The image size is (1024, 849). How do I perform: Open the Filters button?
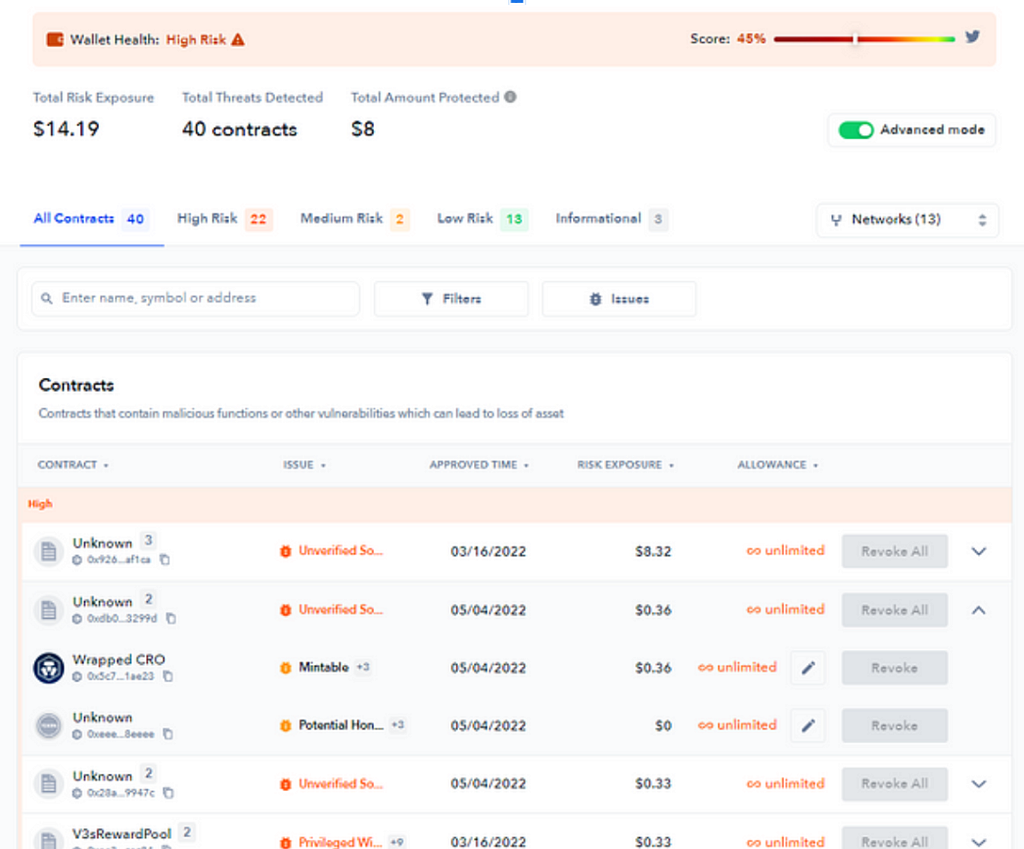[x=451, y=299]
